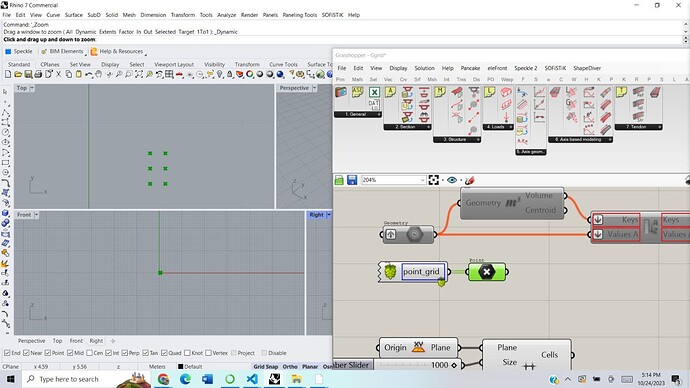Viewport: 690px width, 388px height.
Task: Select the Excel import component icon
Action: pos(374,92)
